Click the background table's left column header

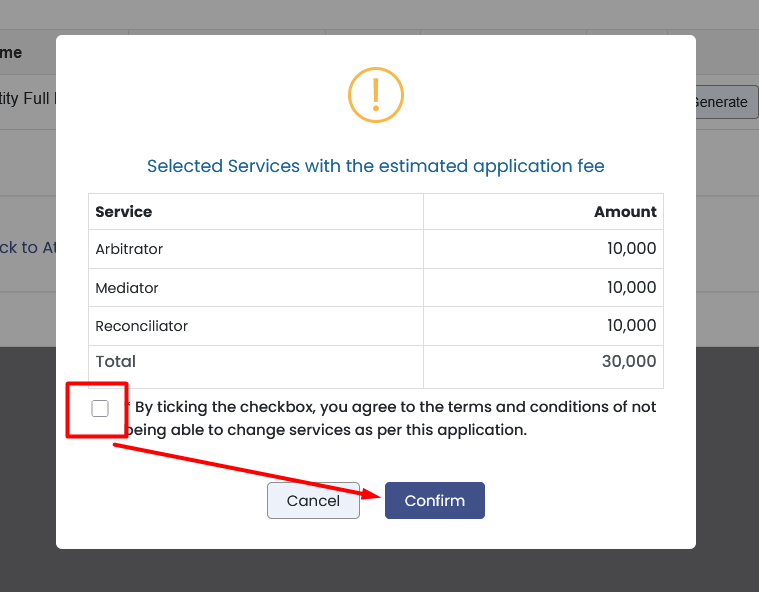(x=12, y=52)
